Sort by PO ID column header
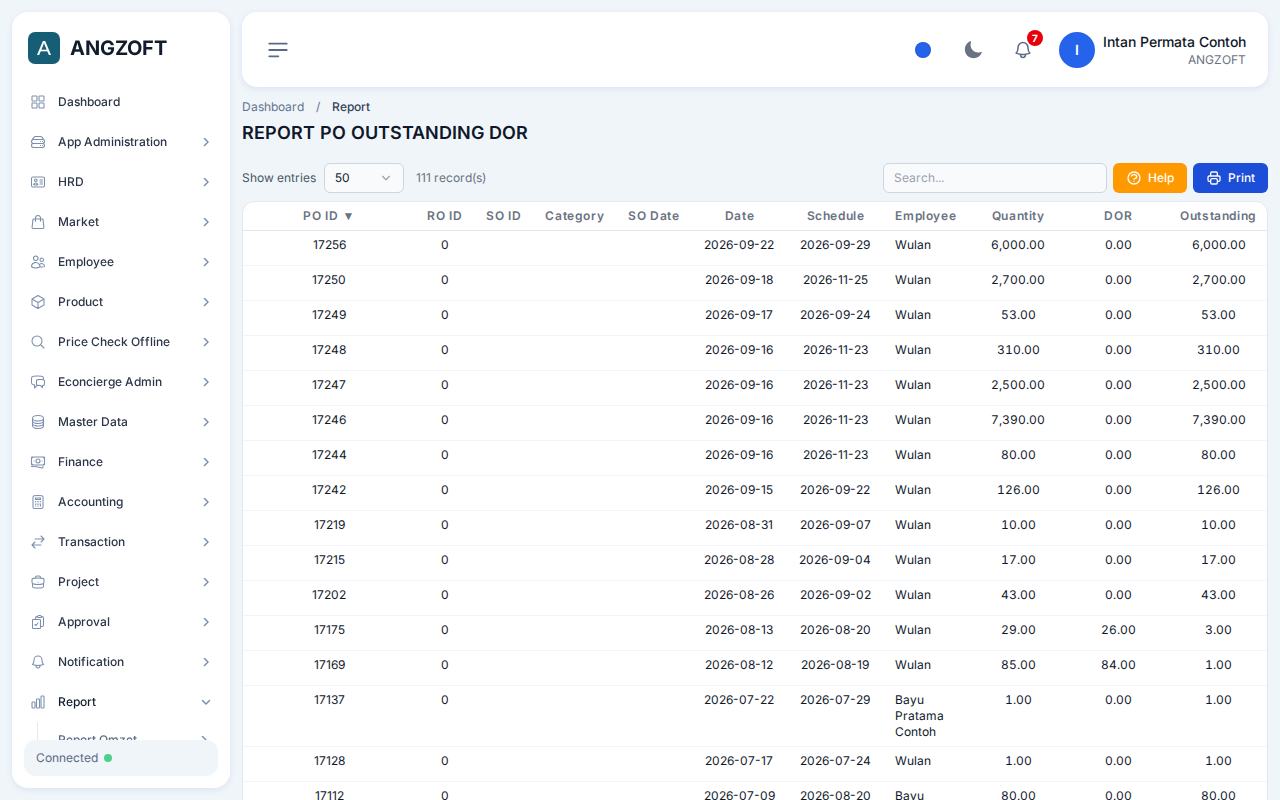 [x=329, y=216]
